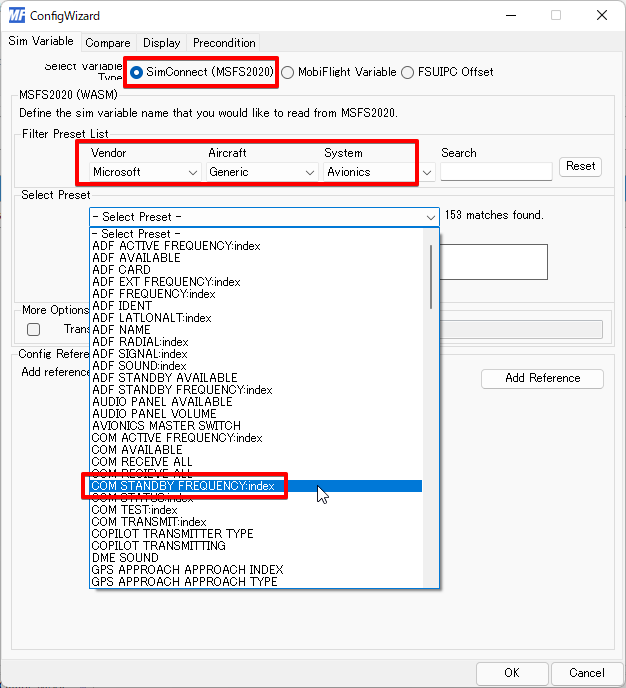Image resolution: width=626 pixels, height=688 pixels.
Task: Select ADF STANDBY AVAILABLE preset
Action: pyautogui.click(x=256, y=378)
